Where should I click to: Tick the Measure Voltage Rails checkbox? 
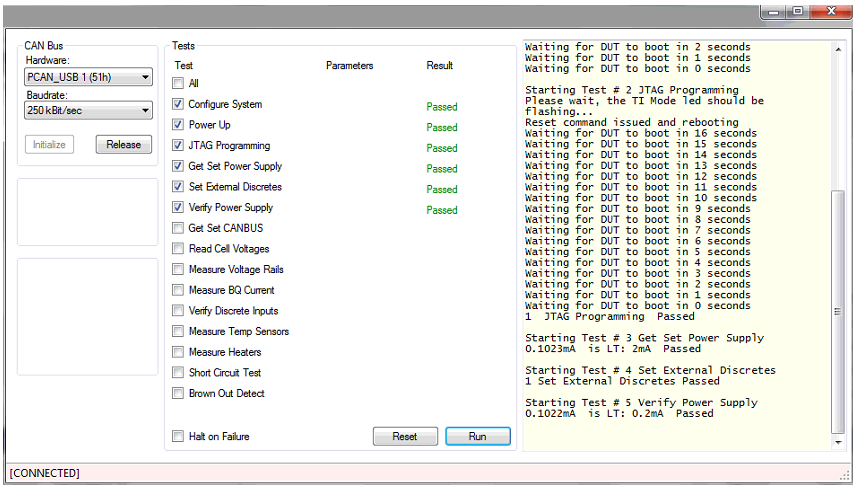click(178, 270)
